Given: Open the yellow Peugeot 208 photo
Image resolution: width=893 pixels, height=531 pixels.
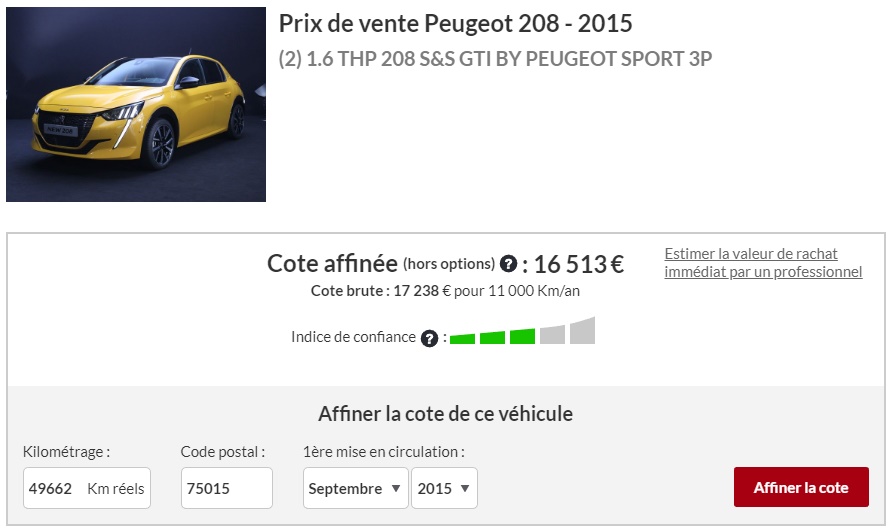Looking at the screenshot, I should tap(136, 104).
